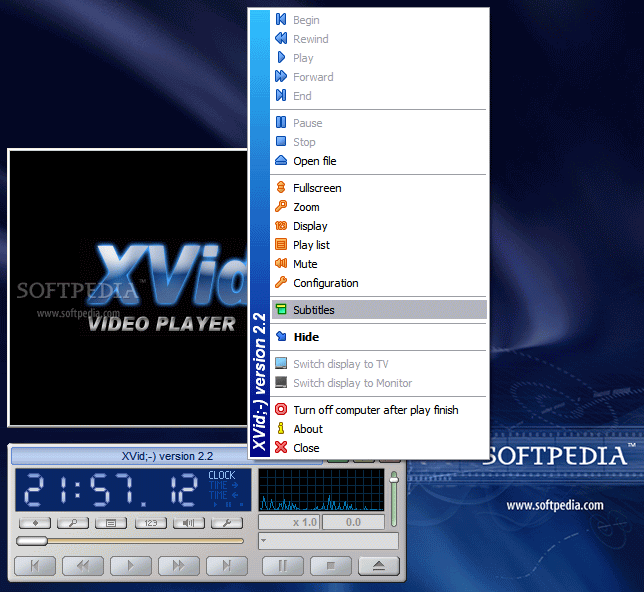Toggle speaker mute button on player
The width and height of the screenshot is (644, 592).
[x=189, y=523]
